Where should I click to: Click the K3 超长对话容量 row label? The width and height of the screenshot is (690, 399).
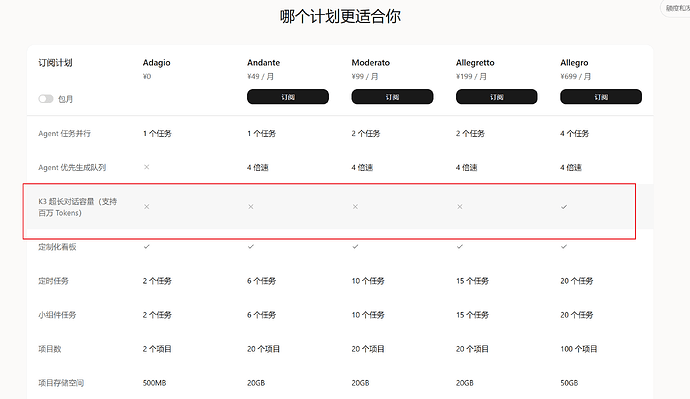coord(77,207)
